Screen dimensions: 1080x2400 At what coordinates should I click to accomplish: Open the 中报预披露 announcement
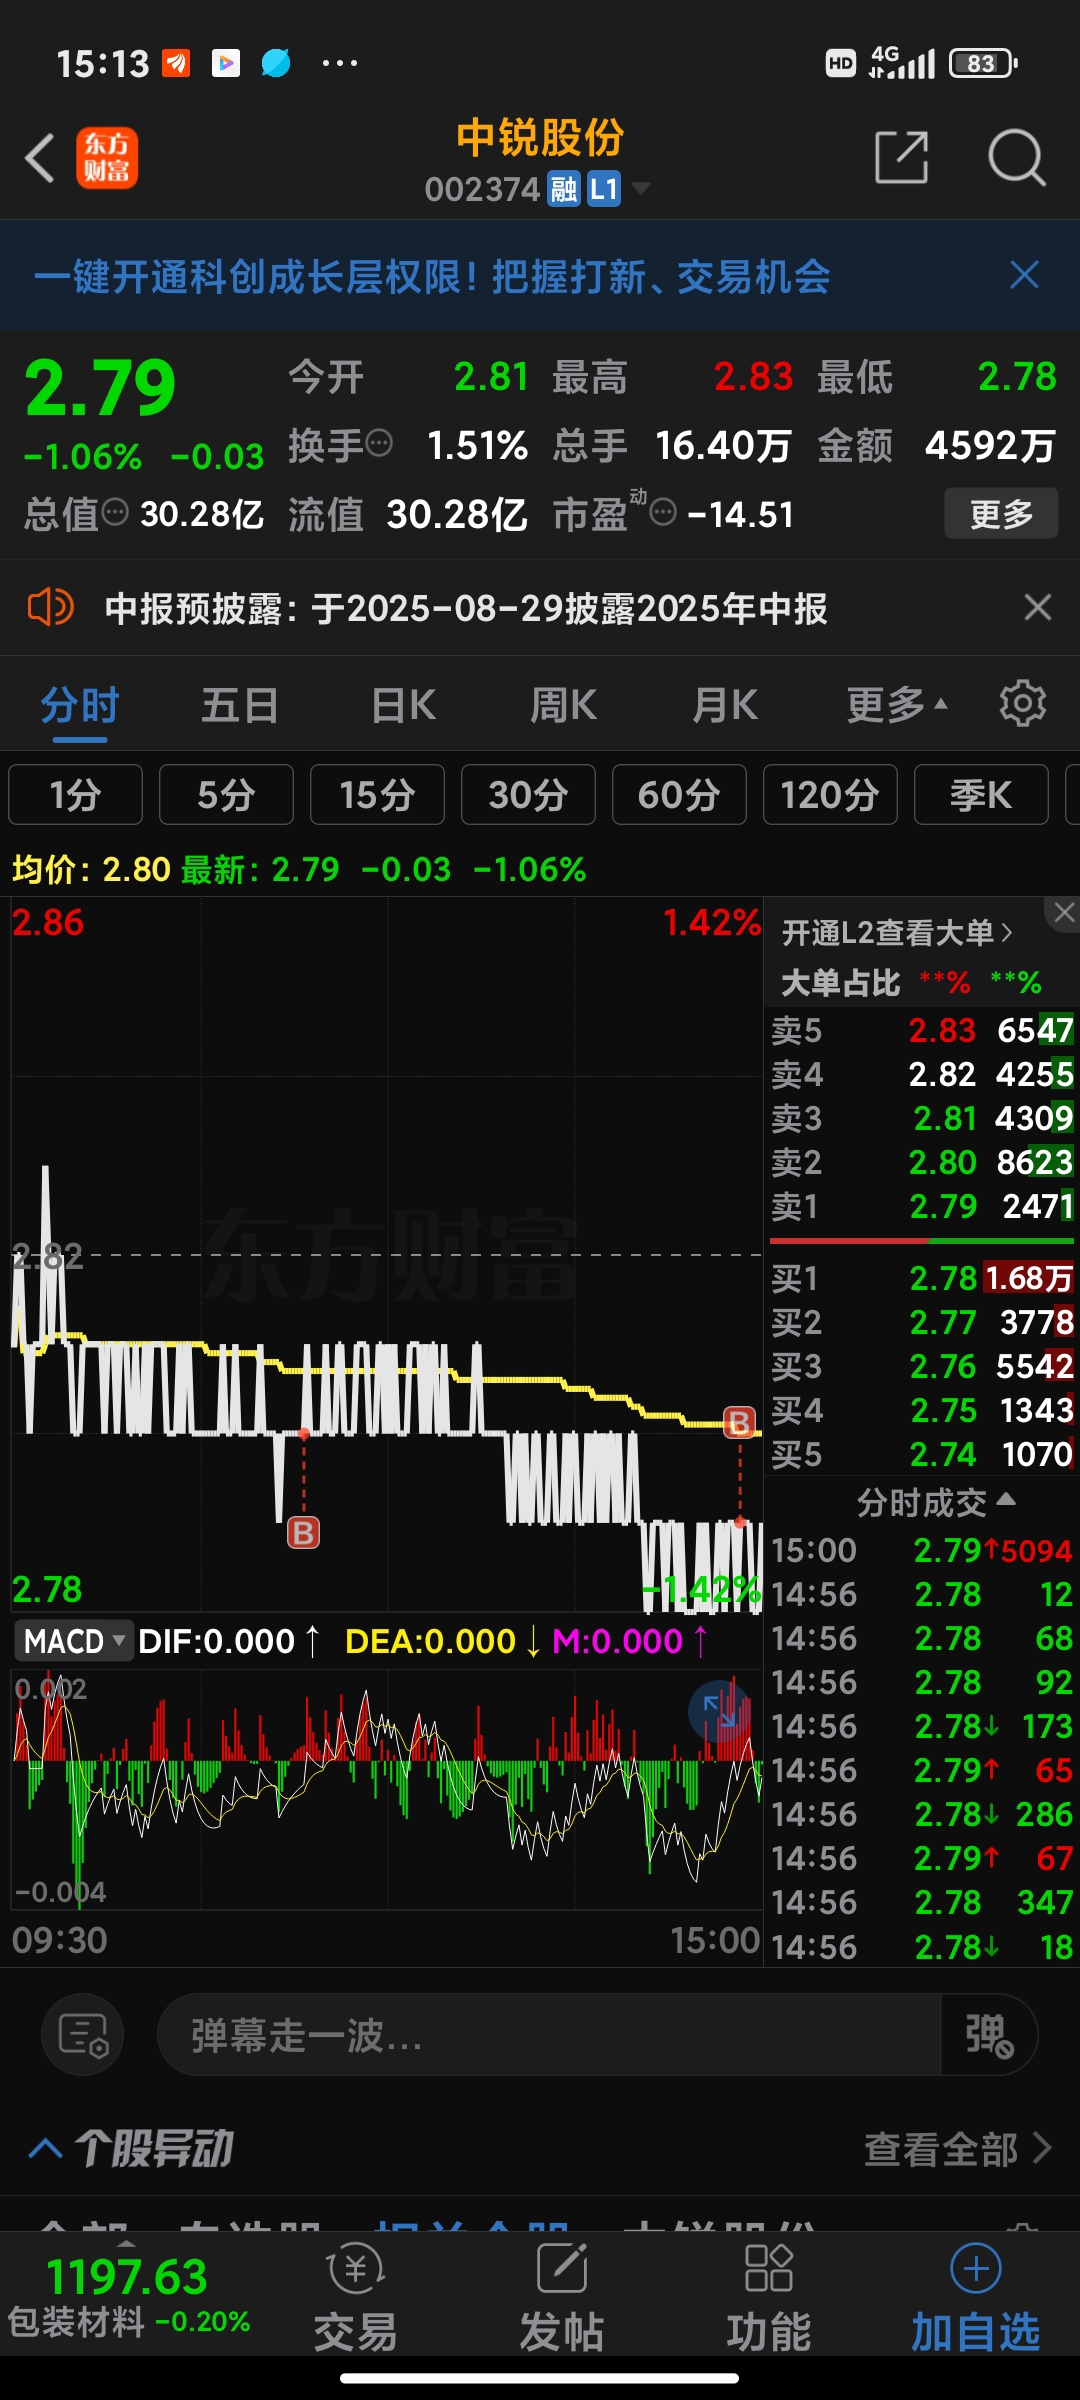pos(466,608)
